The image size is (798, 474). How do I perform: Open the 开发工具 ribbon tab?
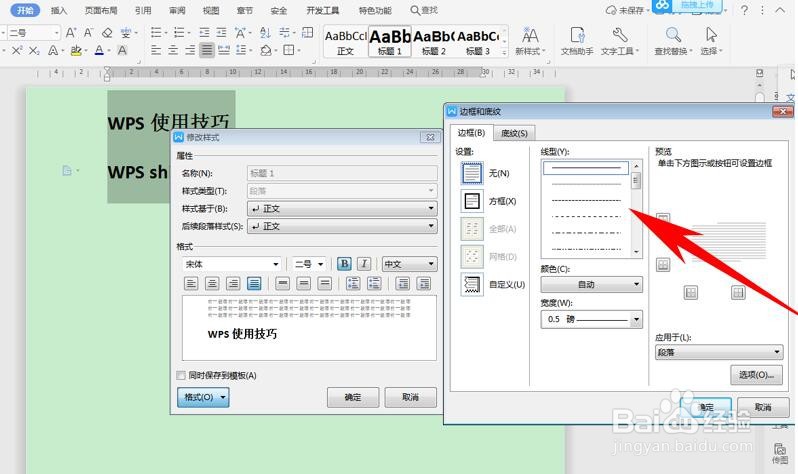pyautogui.click(x=323, y=10)
